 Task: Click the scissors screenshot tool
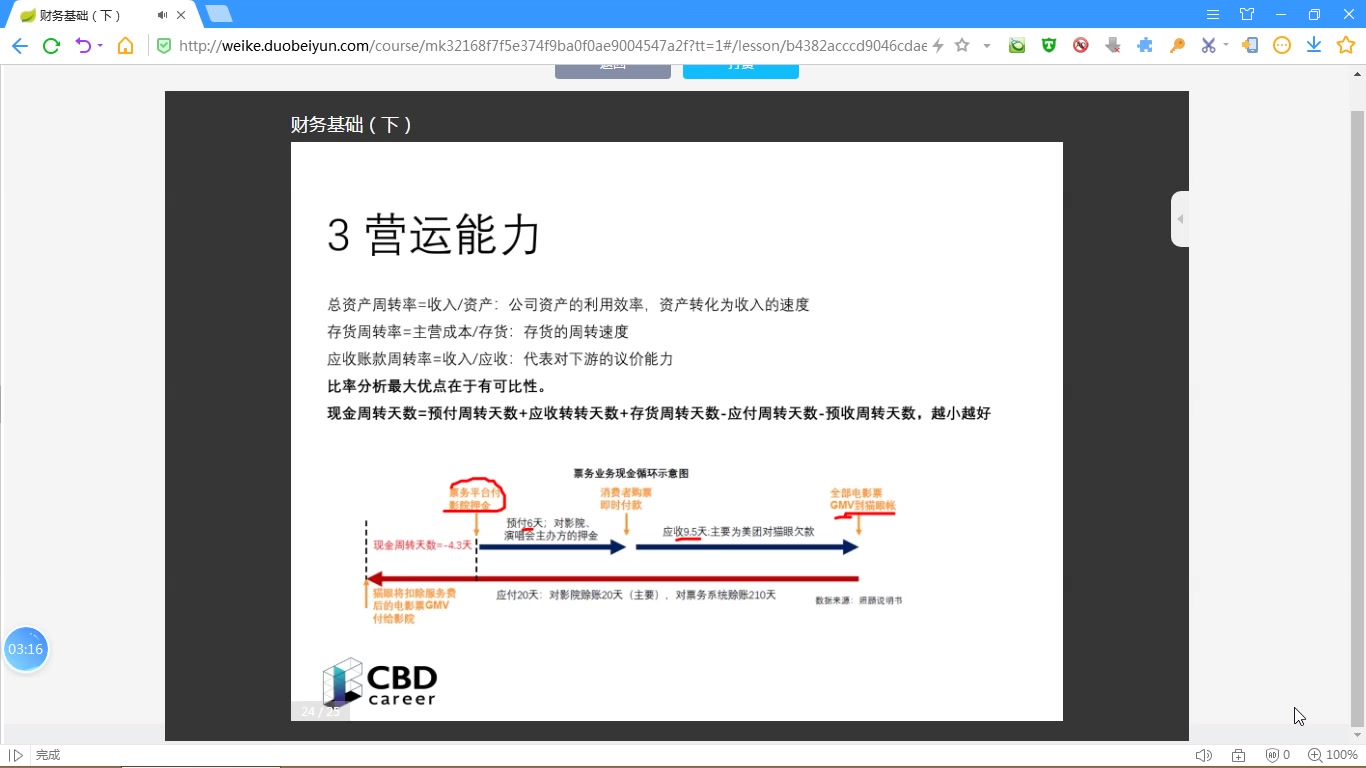pyautogui.click(x=1208, y=45)
